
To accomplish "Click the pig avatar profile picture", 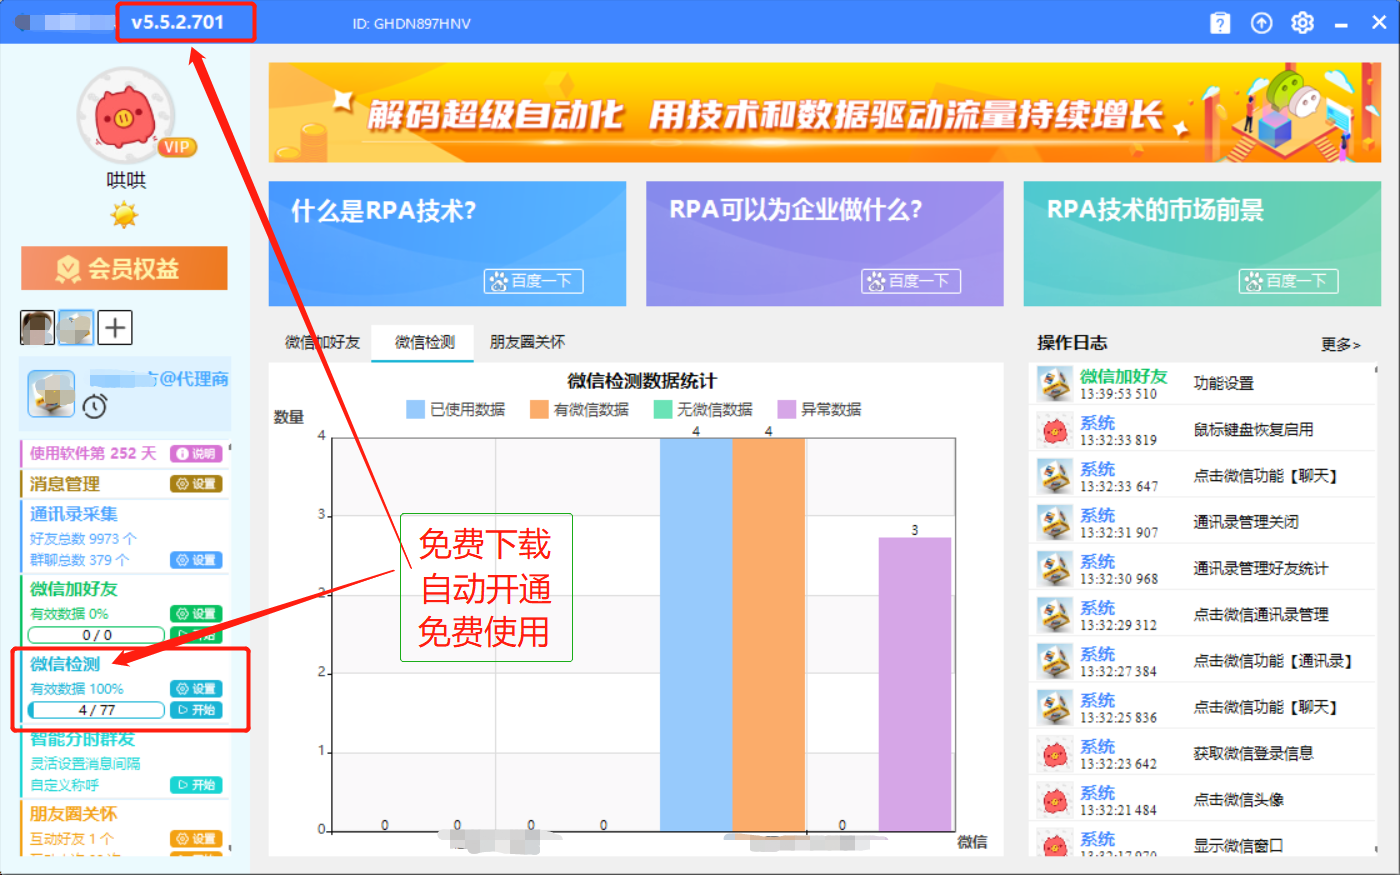I will pyautogui.click(x=125, y=115).
